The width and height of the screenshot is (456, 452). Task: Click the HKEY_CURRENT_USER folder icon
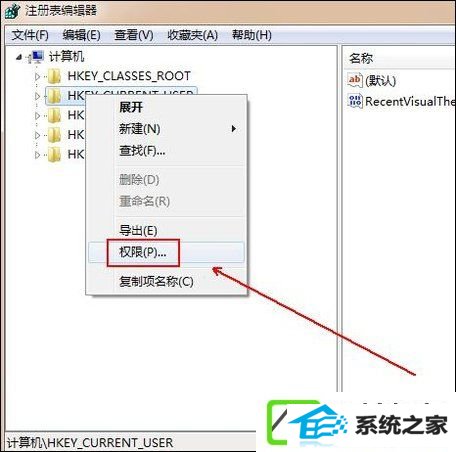coord(54,96)
